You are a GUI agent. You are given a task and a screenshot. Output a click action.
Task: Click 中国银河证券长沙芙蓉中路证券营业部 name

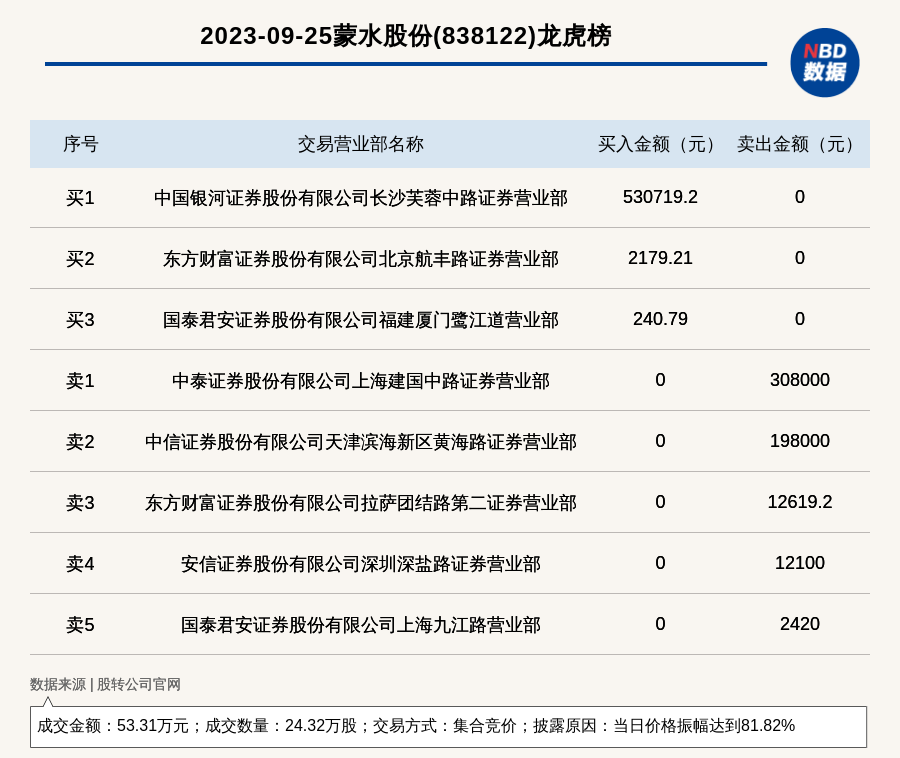360,198
